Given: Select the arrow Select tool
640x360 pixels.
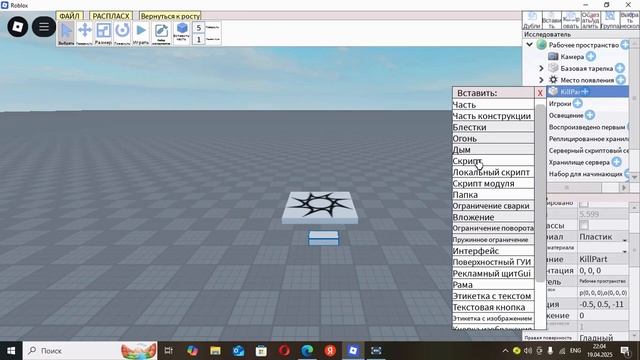Looking at the screenshot, I should point(66,33).
